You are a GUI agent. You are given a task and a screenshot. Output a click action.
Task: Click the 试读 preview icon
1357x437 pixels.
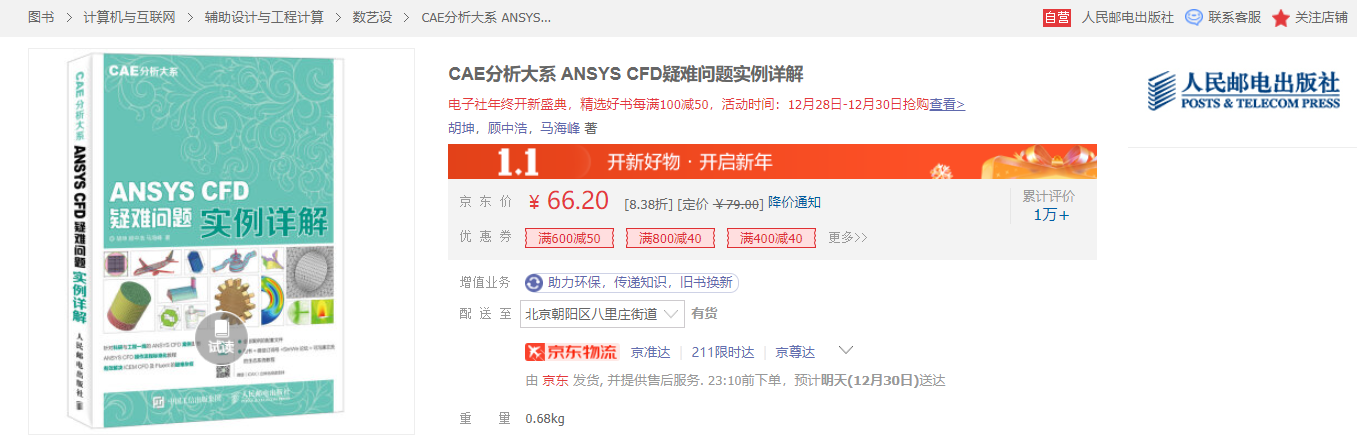click(x=221, y=338)
